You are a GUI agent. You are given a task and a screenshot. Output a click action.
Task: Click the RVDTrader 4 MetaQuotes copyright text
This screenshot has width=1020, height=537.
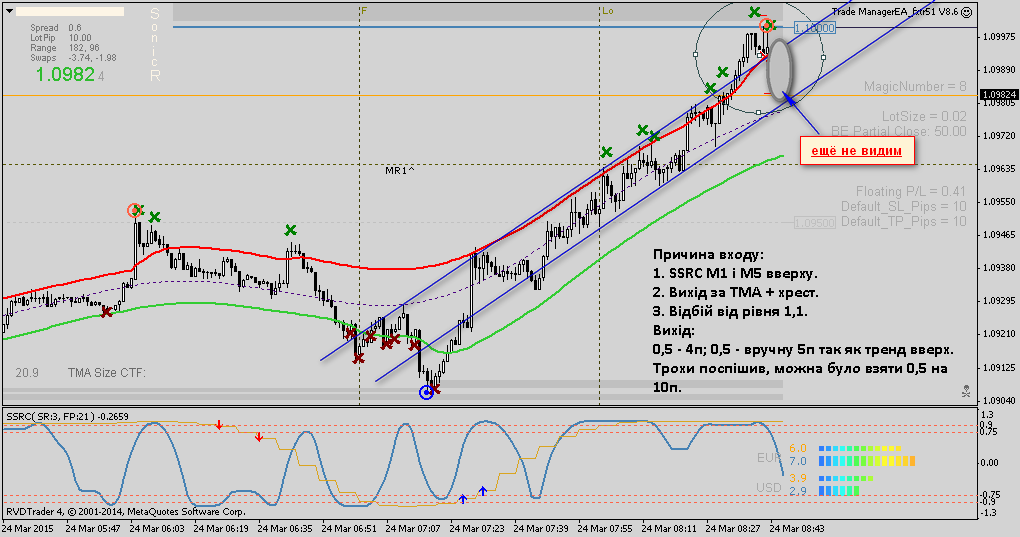pos(126,512)
